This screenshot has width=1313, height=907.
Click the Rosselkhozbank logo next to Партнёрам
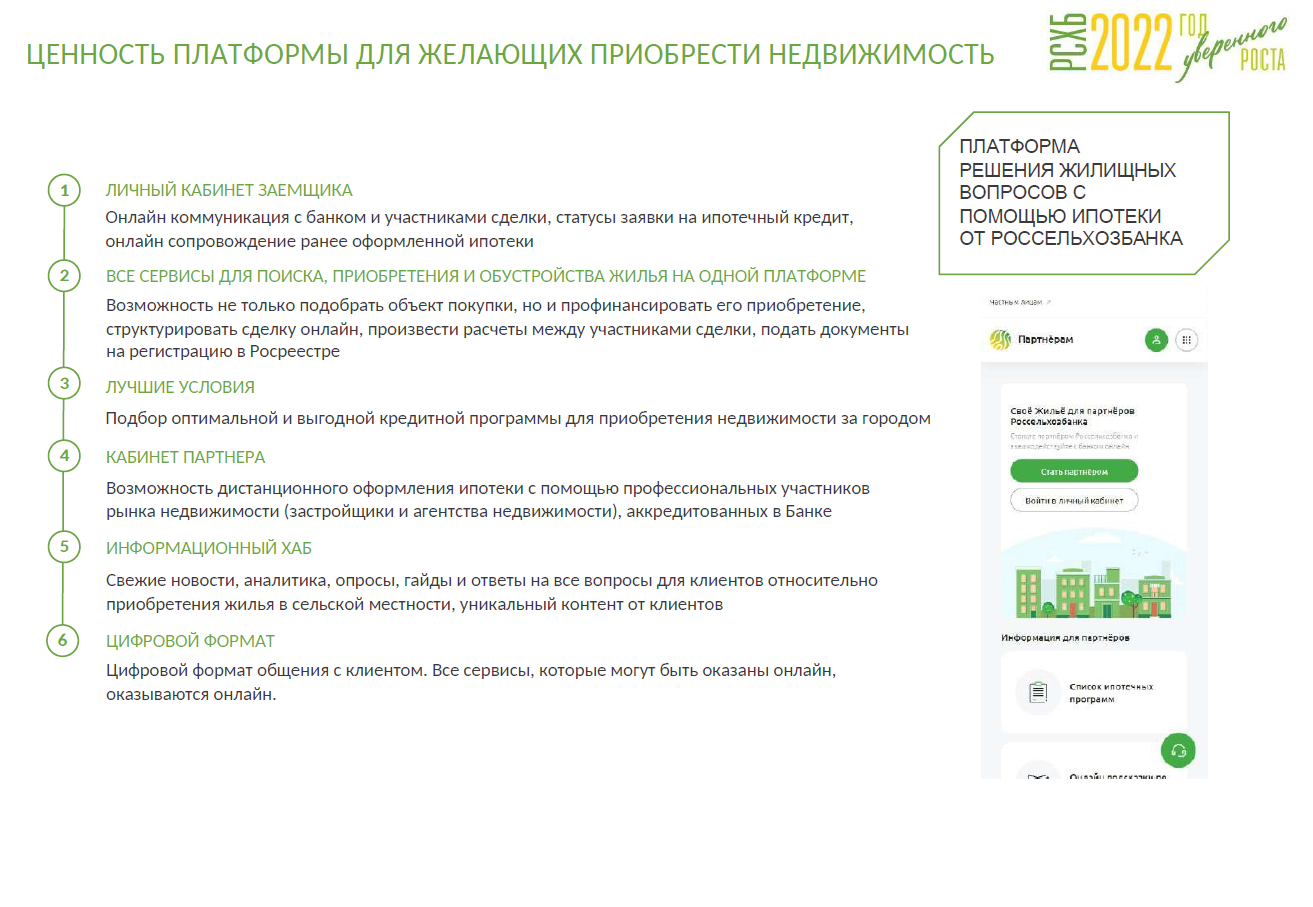tap(999, 340)
